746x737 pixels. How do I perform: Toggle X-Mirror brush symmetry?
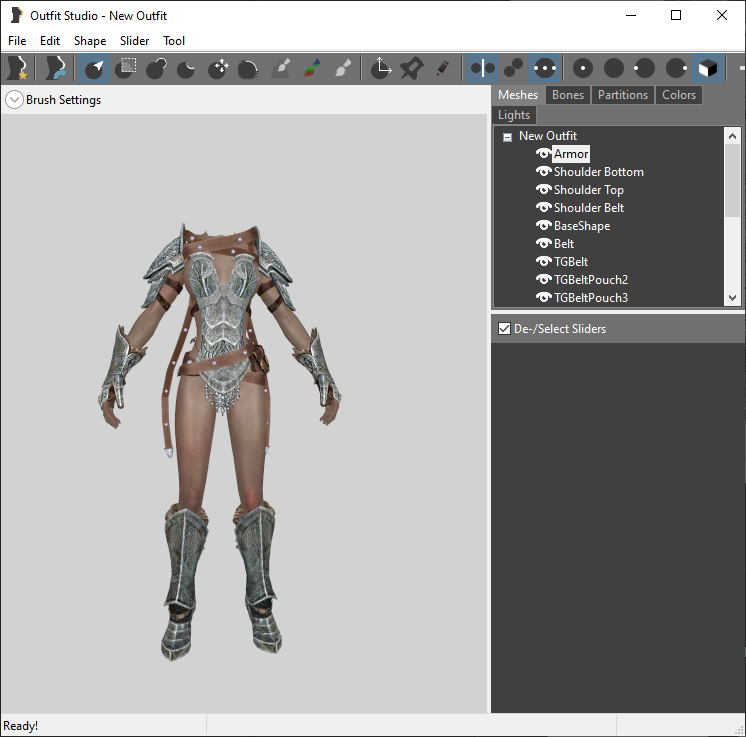coord(482,68)
